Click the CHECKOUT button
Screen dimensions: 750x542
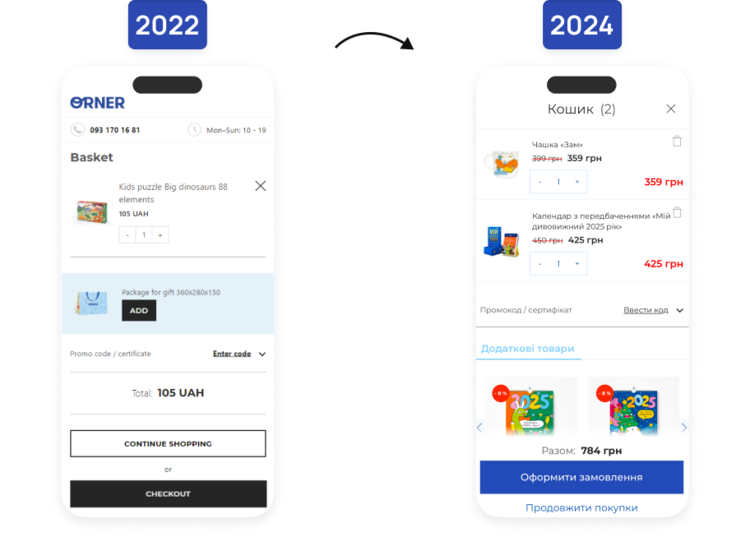[x=168, y=494]
